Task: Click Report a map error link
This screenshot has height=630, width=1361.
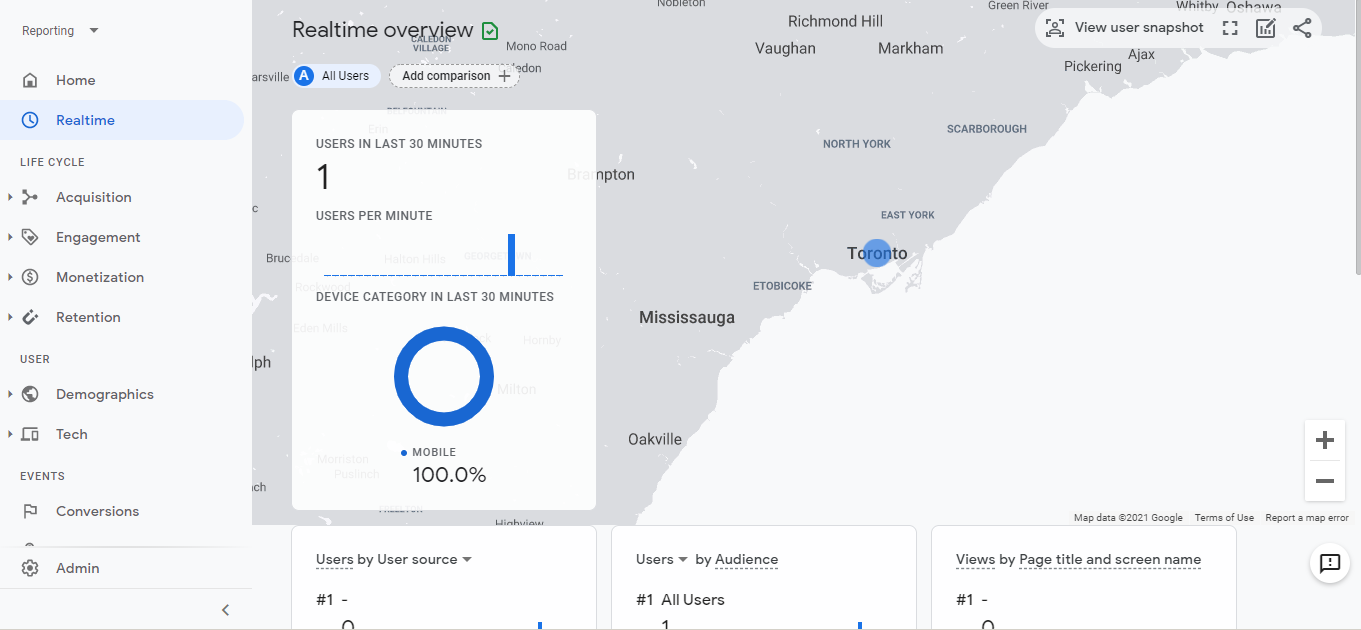Action: [1307, 518]
